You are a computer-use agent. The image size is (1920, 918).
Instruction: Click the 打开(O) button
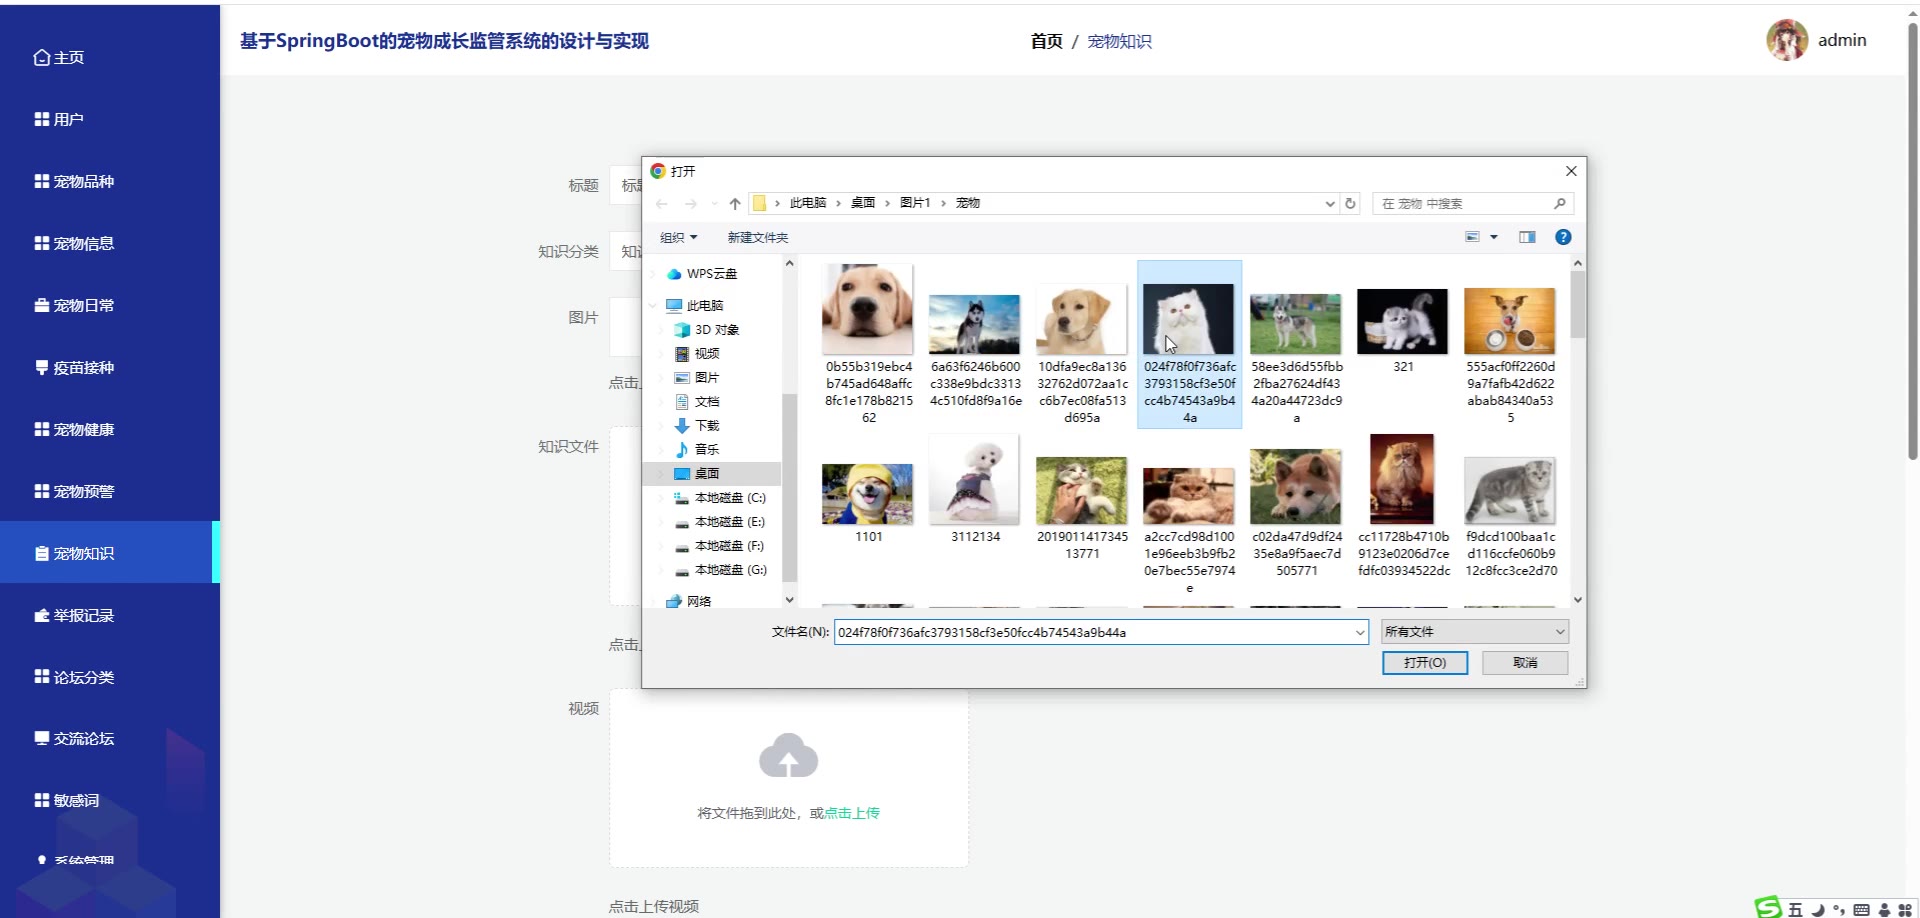coord(1425,663)
